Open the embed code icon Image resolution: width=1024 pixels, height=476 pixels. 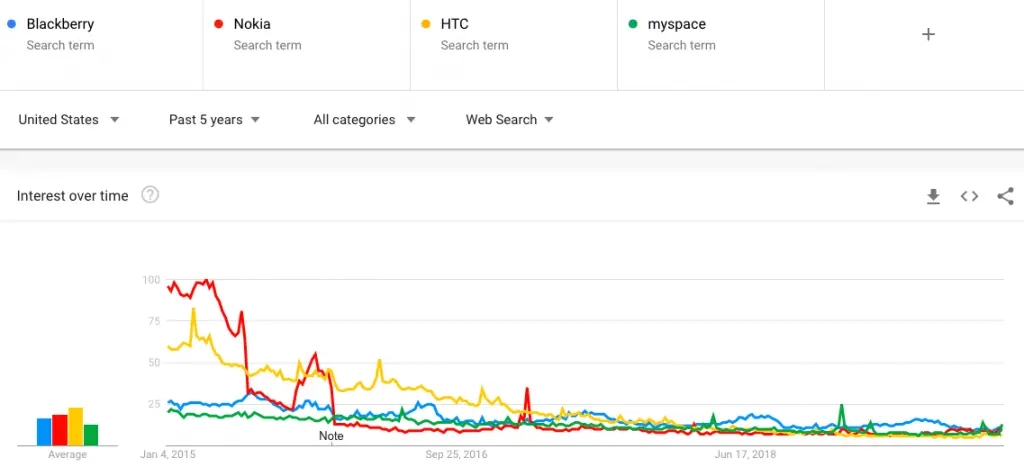(969, 196)
